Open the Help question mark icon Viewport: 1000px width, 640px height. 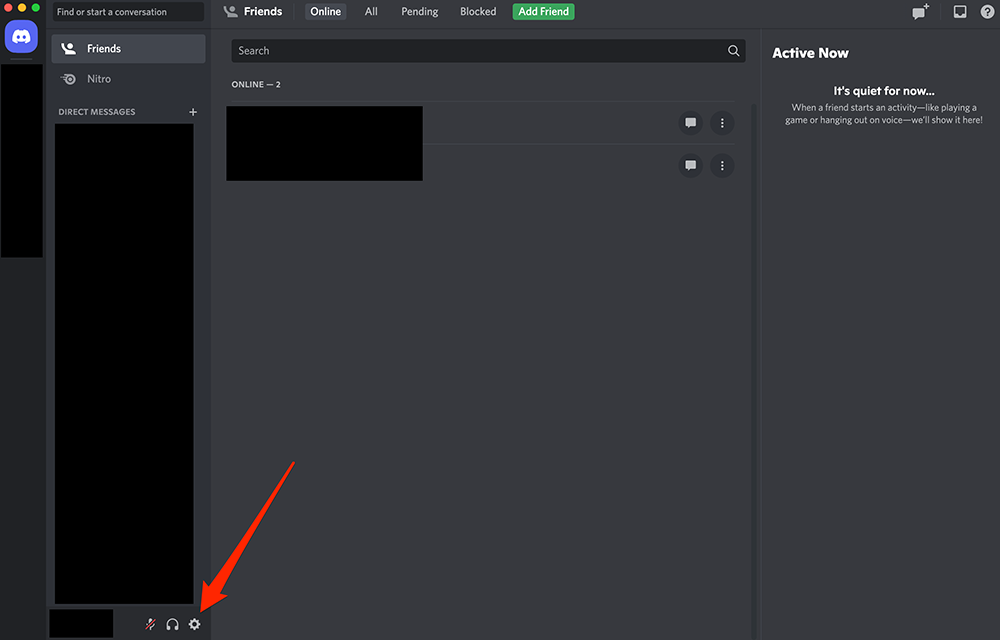[x=988, y=12]
